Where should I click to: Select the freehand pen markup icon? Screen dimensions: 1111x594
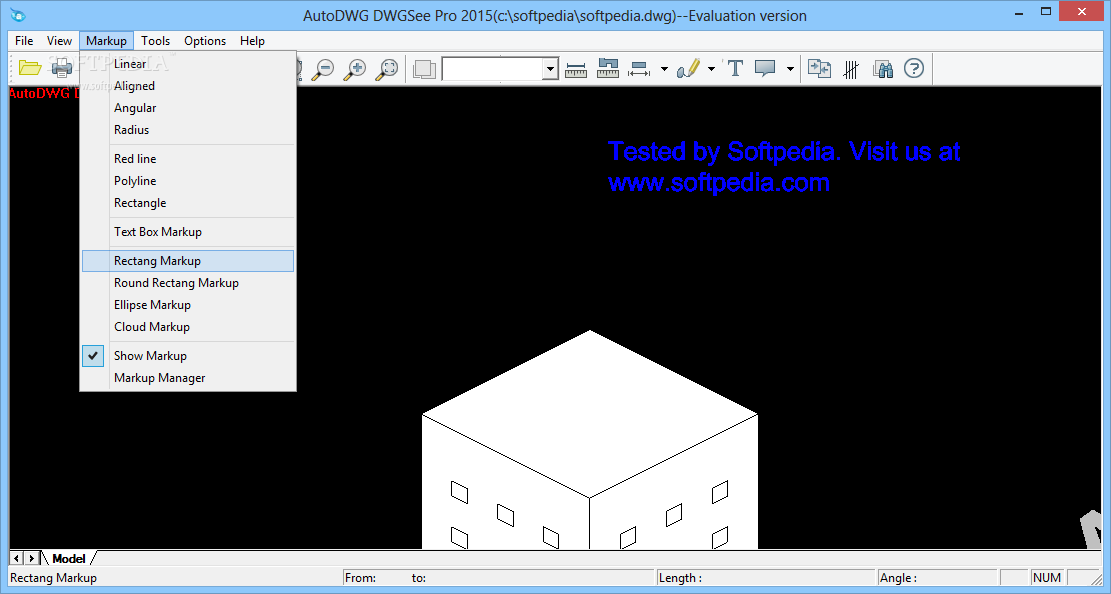point(688,69)
